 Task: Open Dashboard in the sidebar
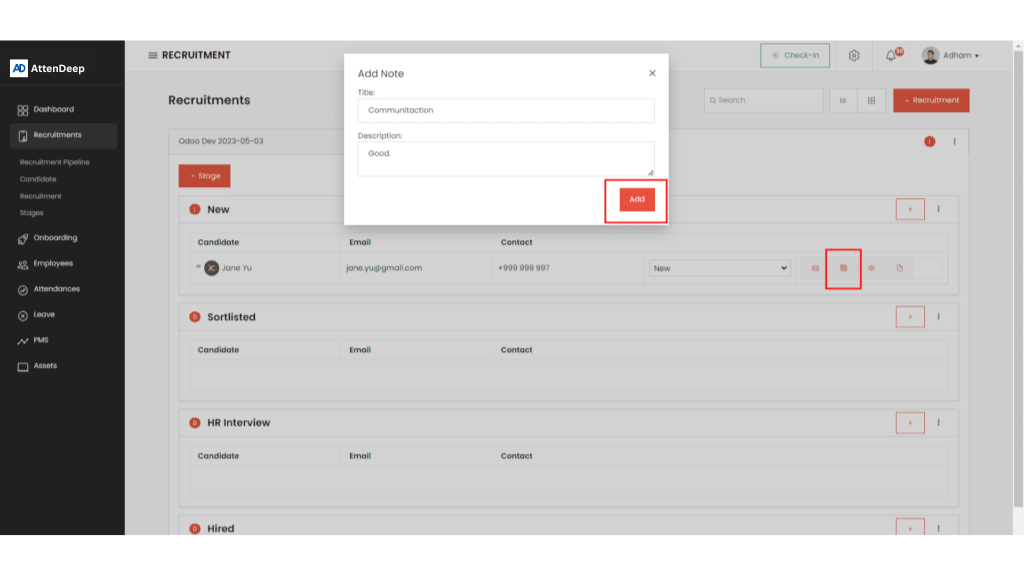tap(53, 110)
